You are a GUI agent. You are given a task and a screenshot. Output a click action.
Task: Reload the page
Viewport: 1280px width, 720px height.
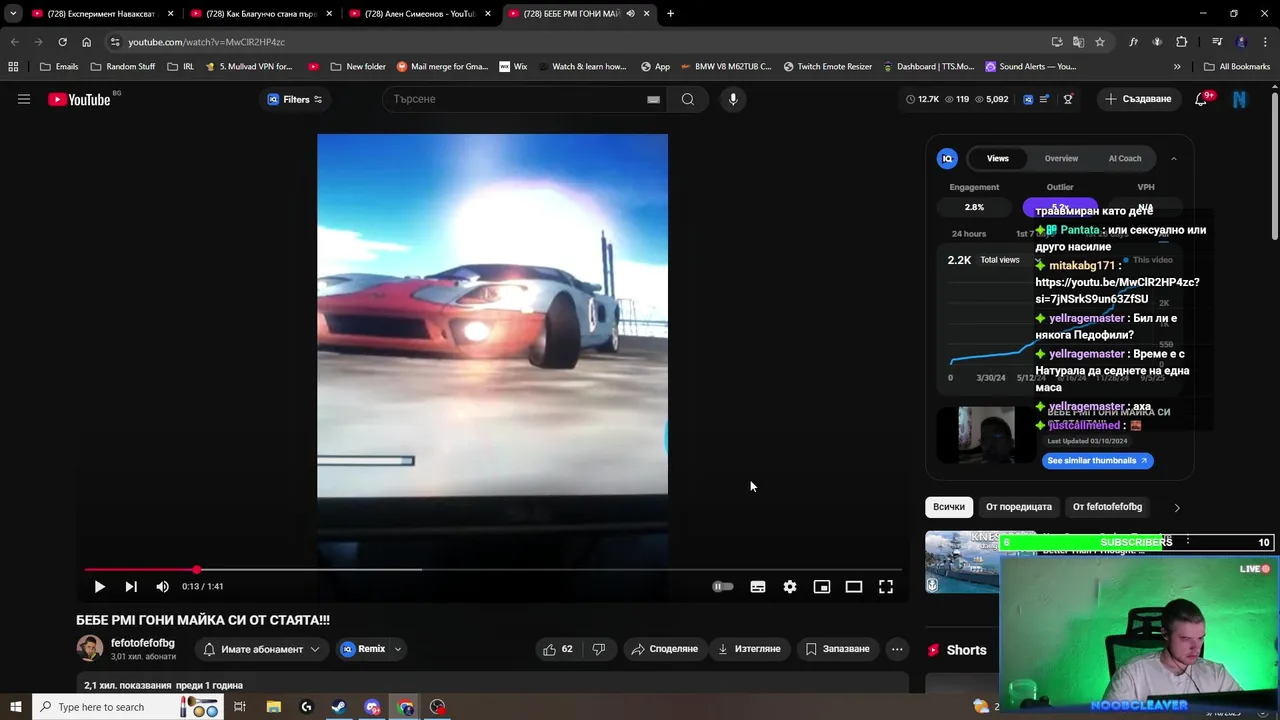[62, 42]
